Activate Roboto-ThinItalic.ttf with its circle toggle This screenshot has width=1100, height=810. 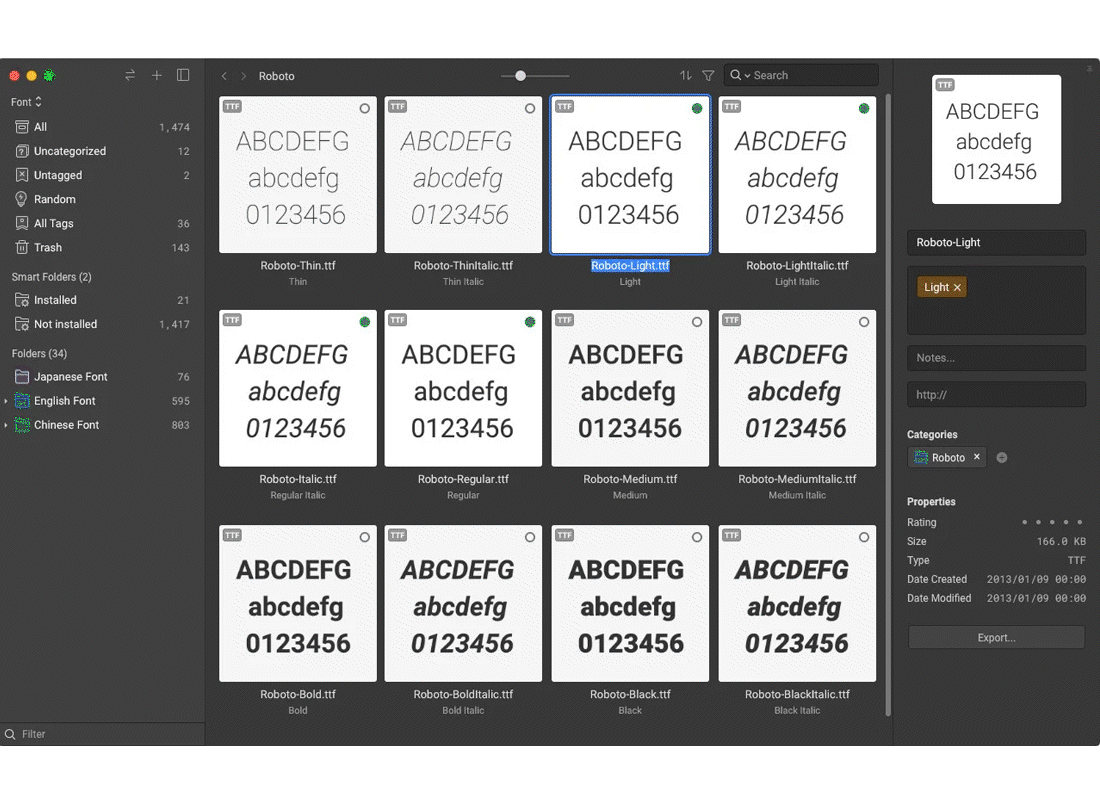[x=530, y=108]
